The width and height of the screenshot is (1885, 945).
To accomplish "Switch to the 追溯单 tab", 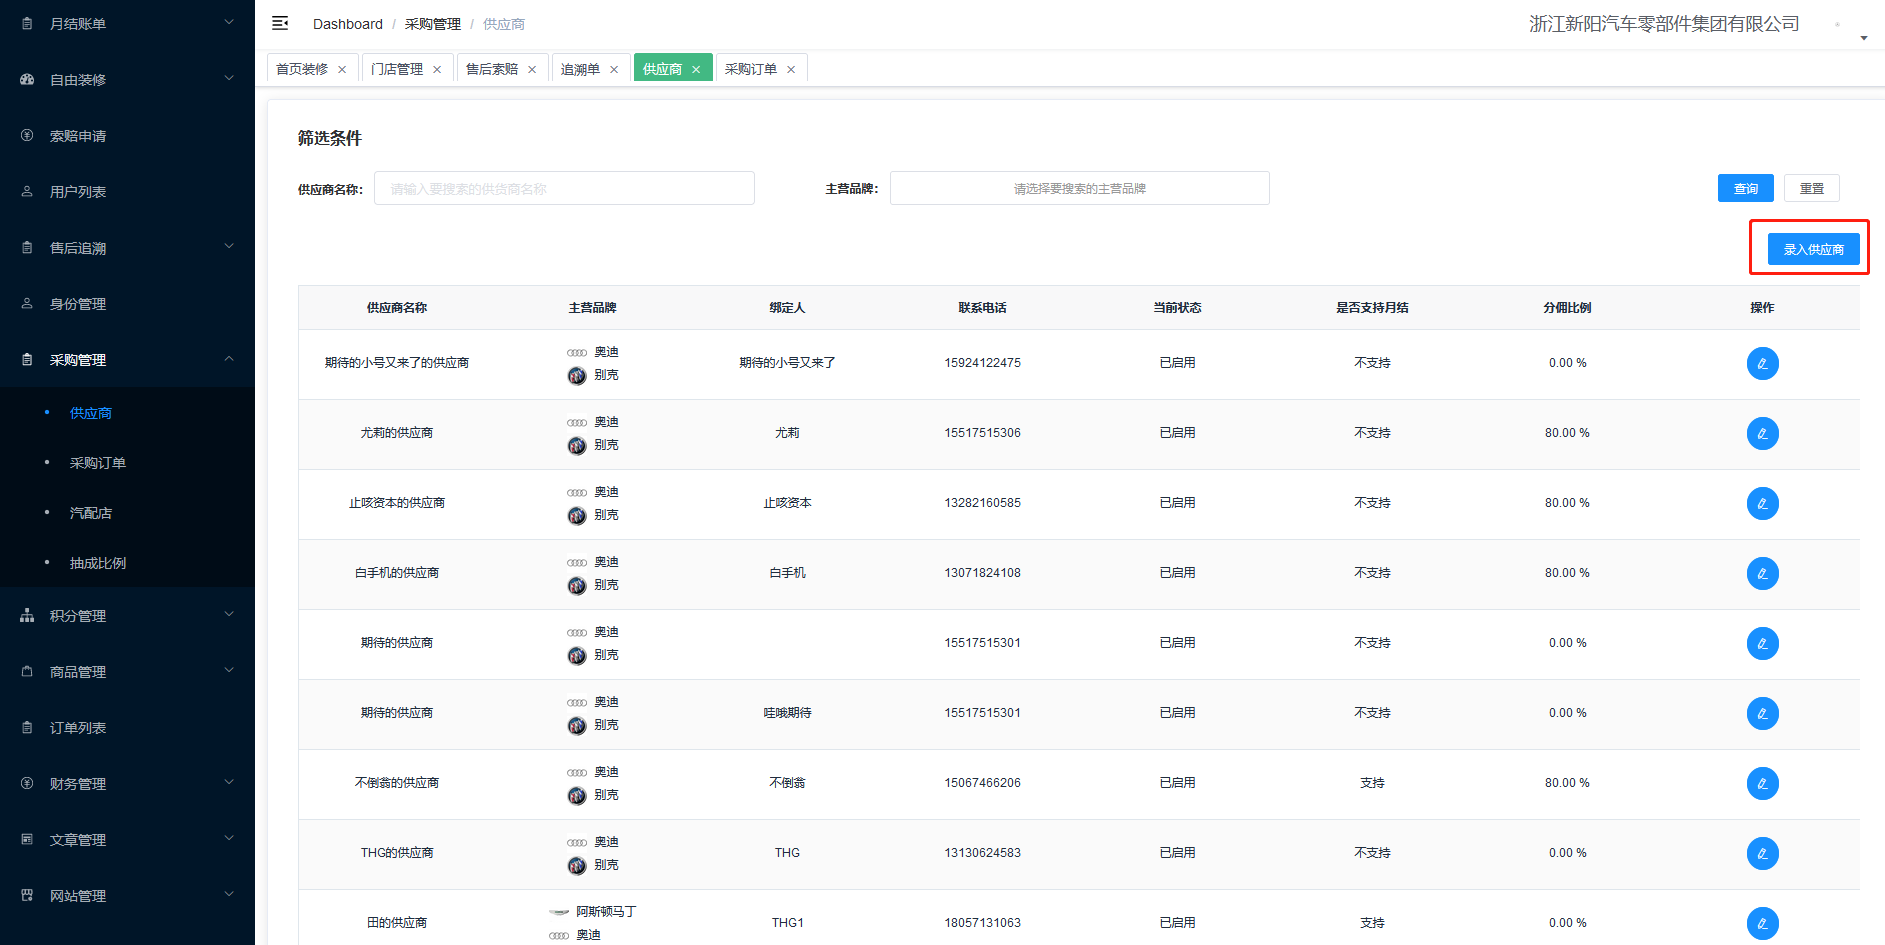I will 580,69.
